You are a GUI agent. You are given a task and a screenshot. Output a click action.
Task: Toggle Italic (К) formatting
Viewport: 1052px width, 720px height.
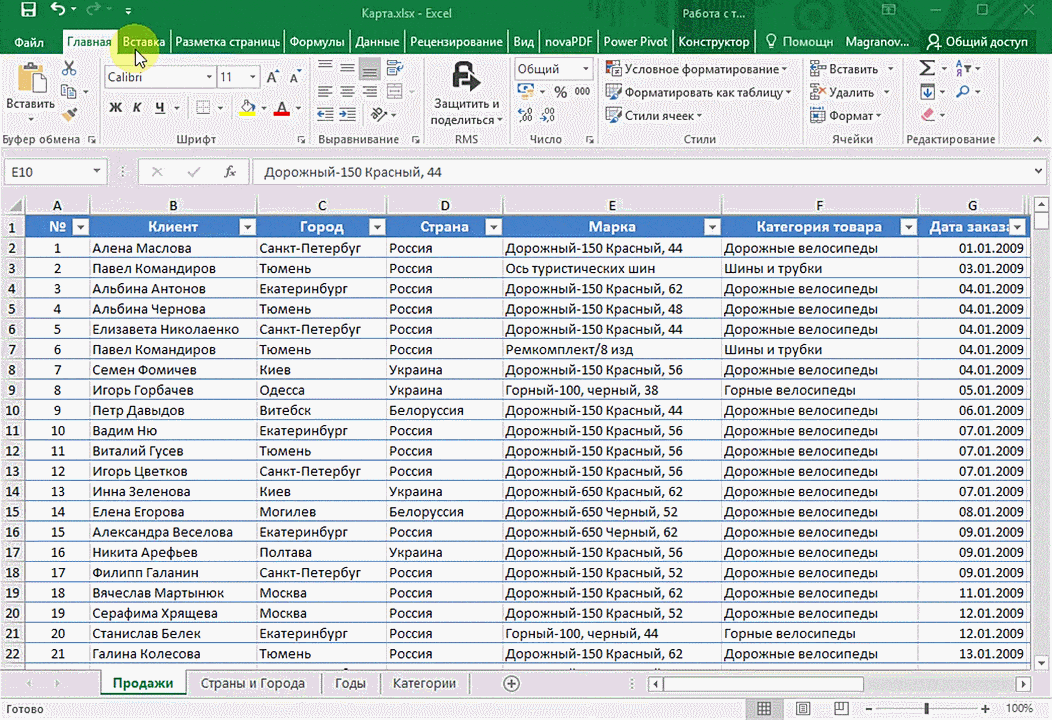point(137,108)
